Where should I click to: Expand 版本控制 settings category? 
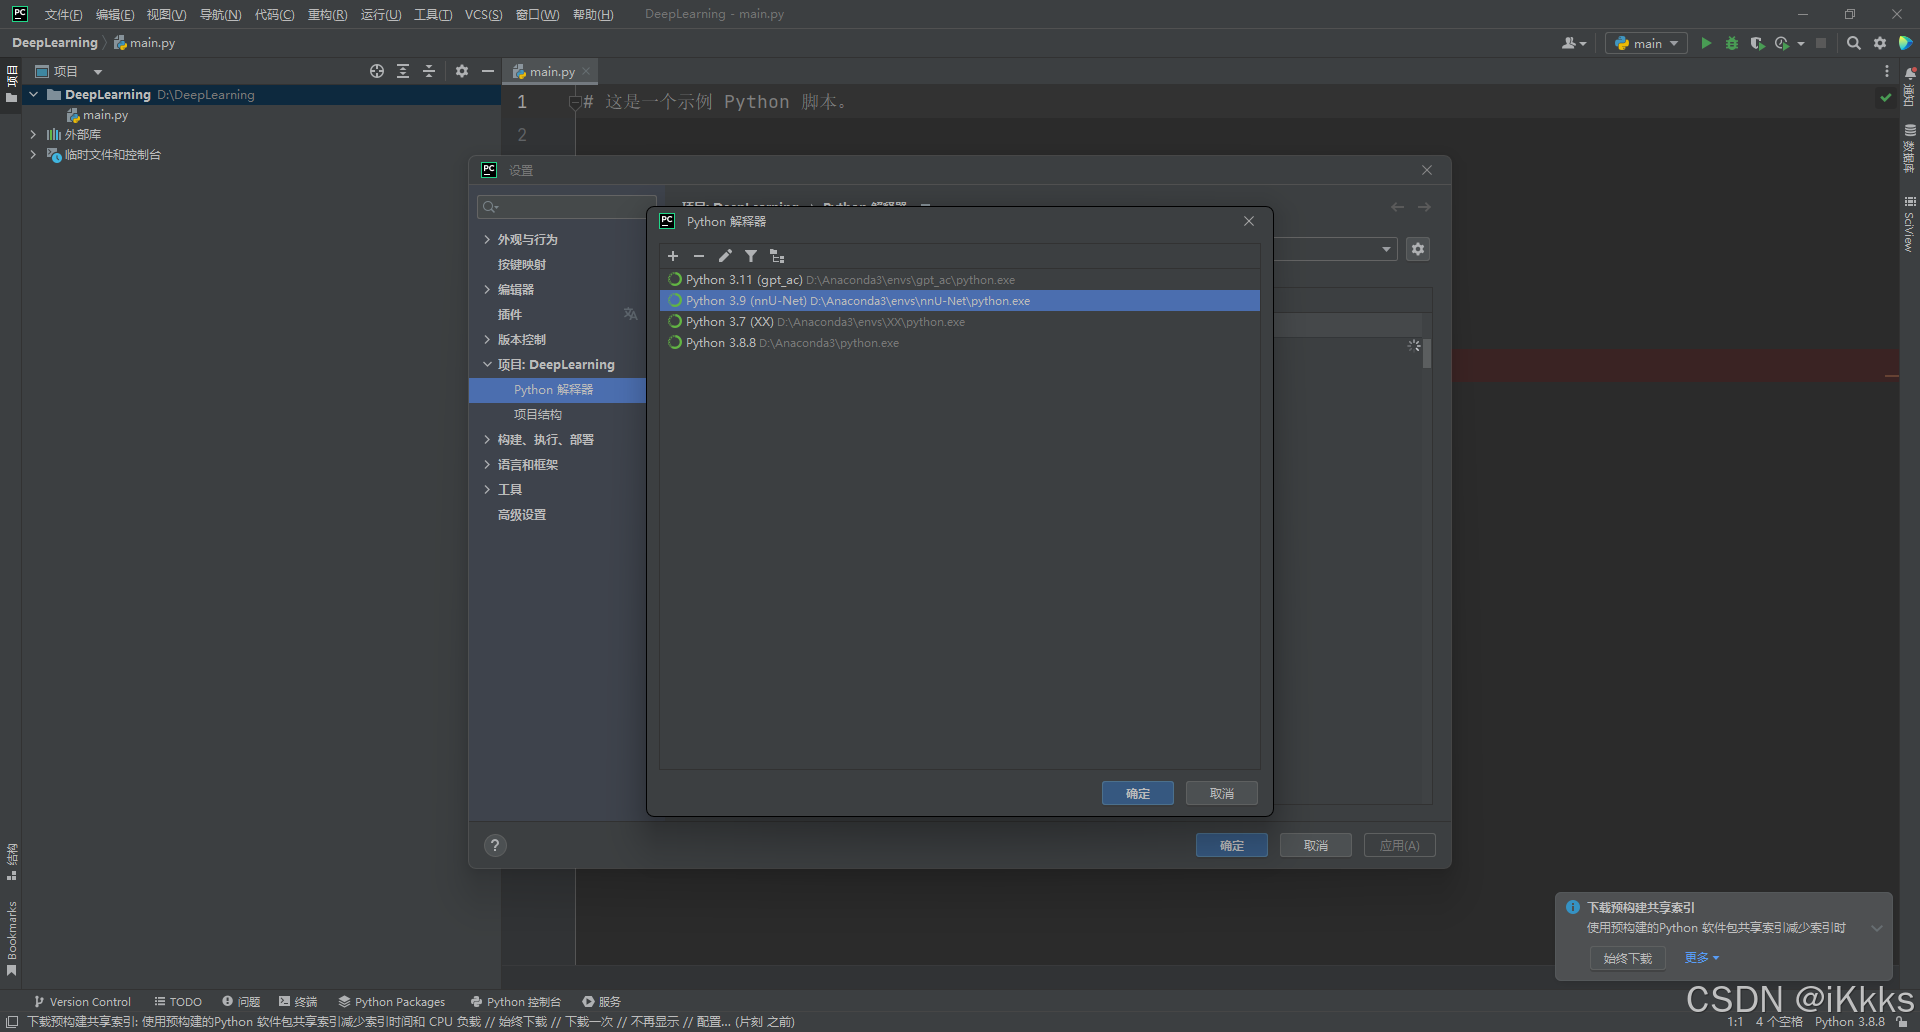pos(487,340)
